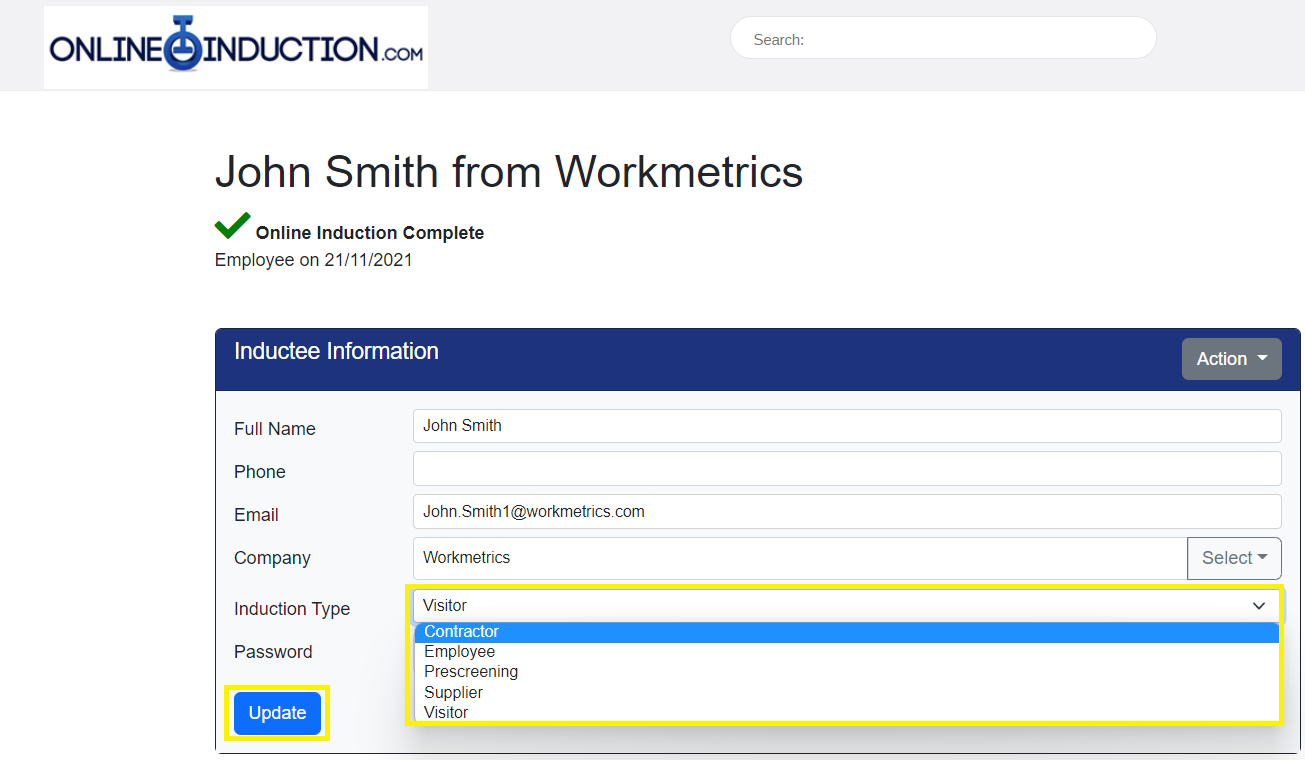Screen dimensions: 1305x760
Task: Click the John Smith from Workmetrics heading
Action: pos(508,172)
